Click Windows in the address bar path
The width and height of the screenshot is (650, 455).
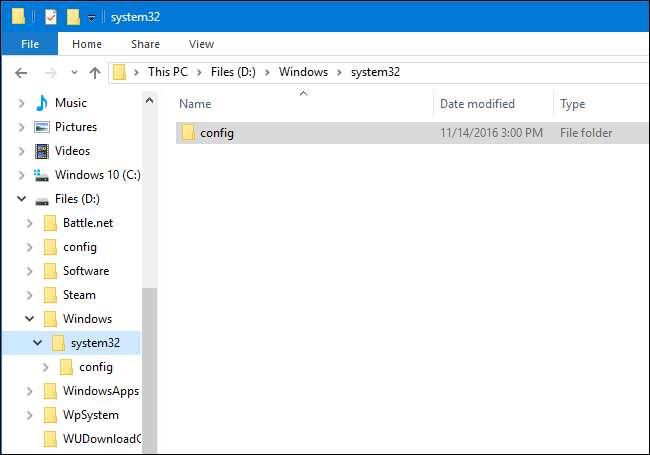click(302, 72)
